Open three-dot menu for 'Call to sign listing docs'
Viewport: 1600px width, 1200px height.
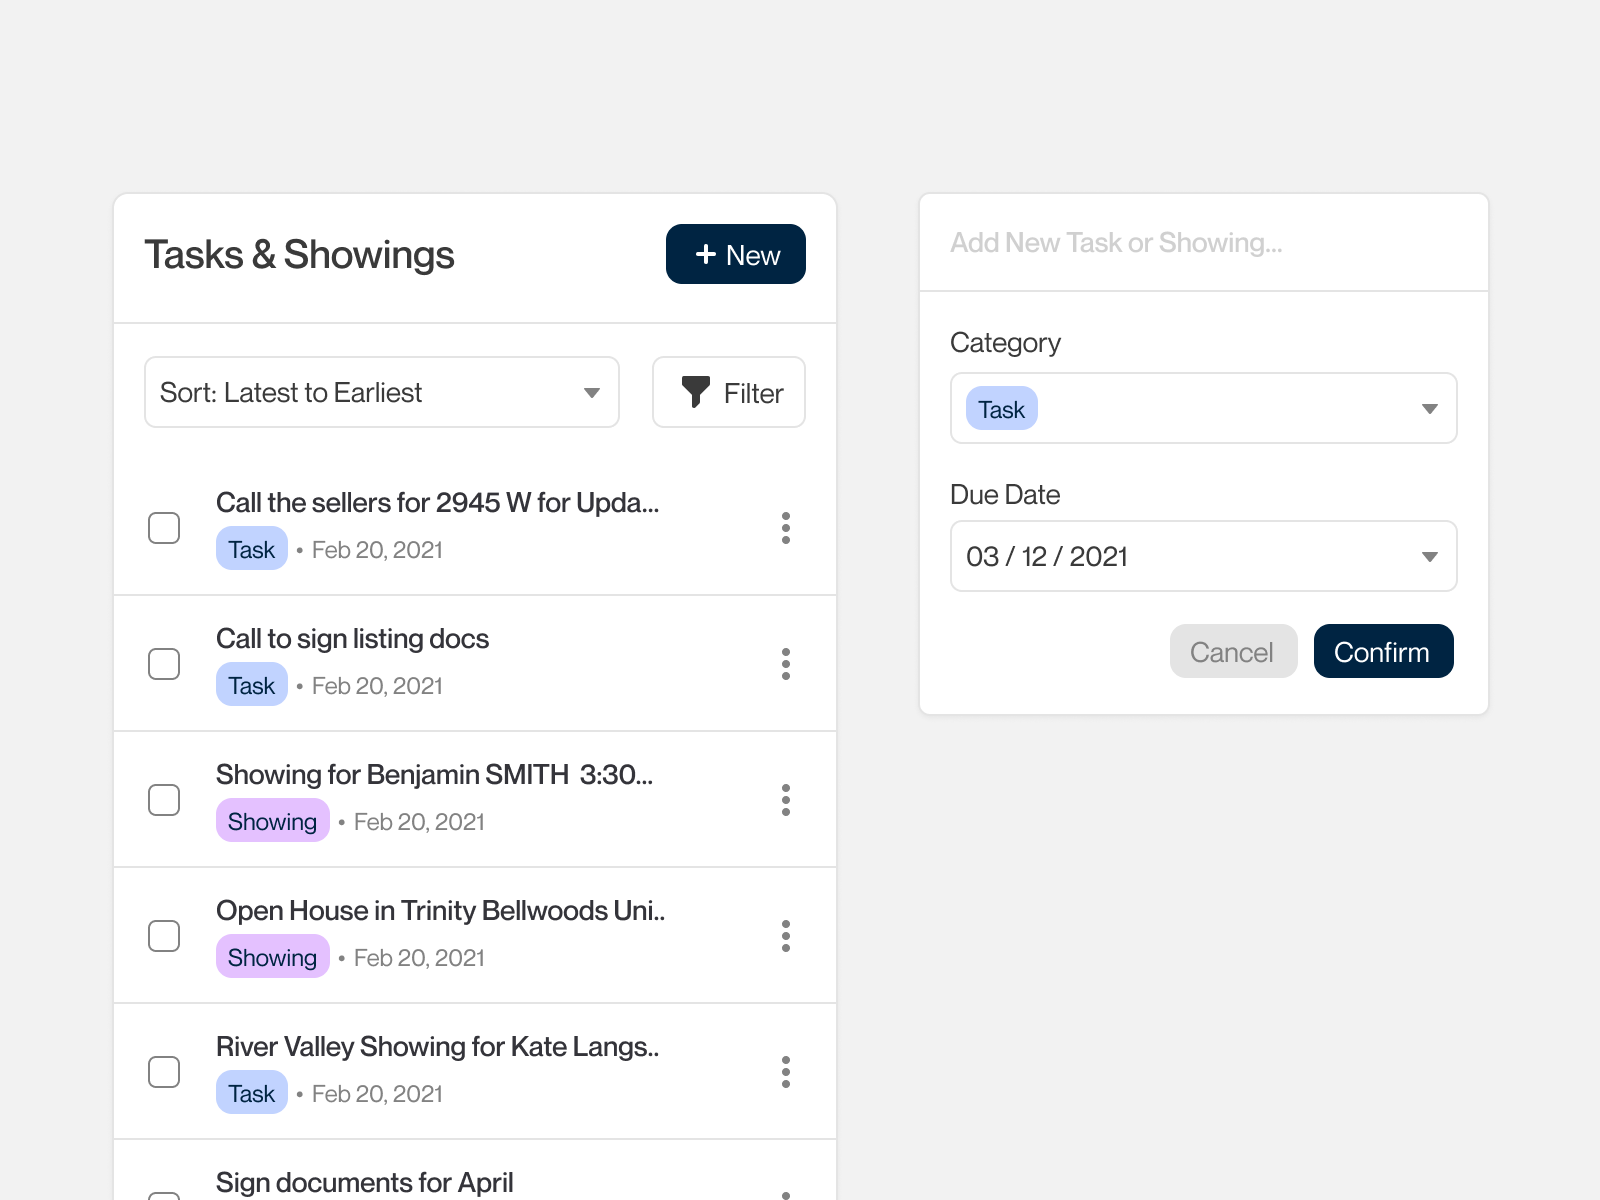pos(786,664)
